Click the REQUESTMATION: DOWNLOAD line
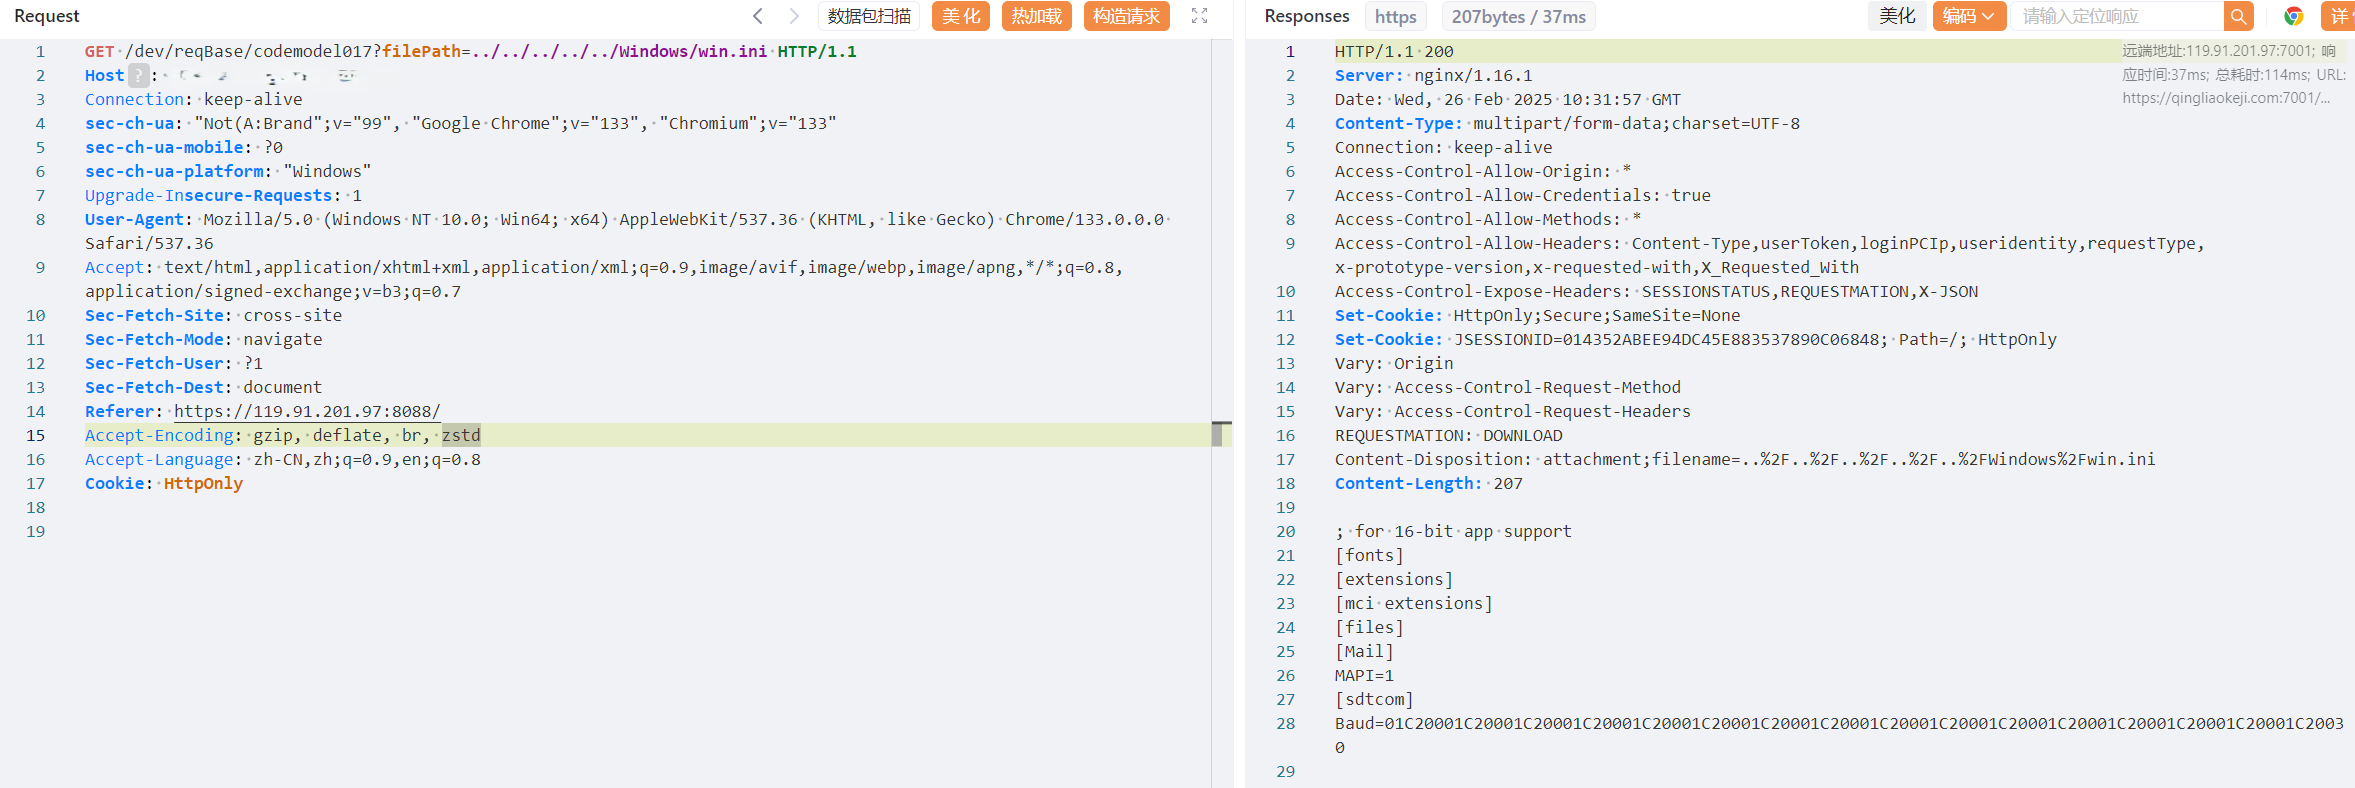This screenshot has width=2355, height=788. [x=1448, y=435]
